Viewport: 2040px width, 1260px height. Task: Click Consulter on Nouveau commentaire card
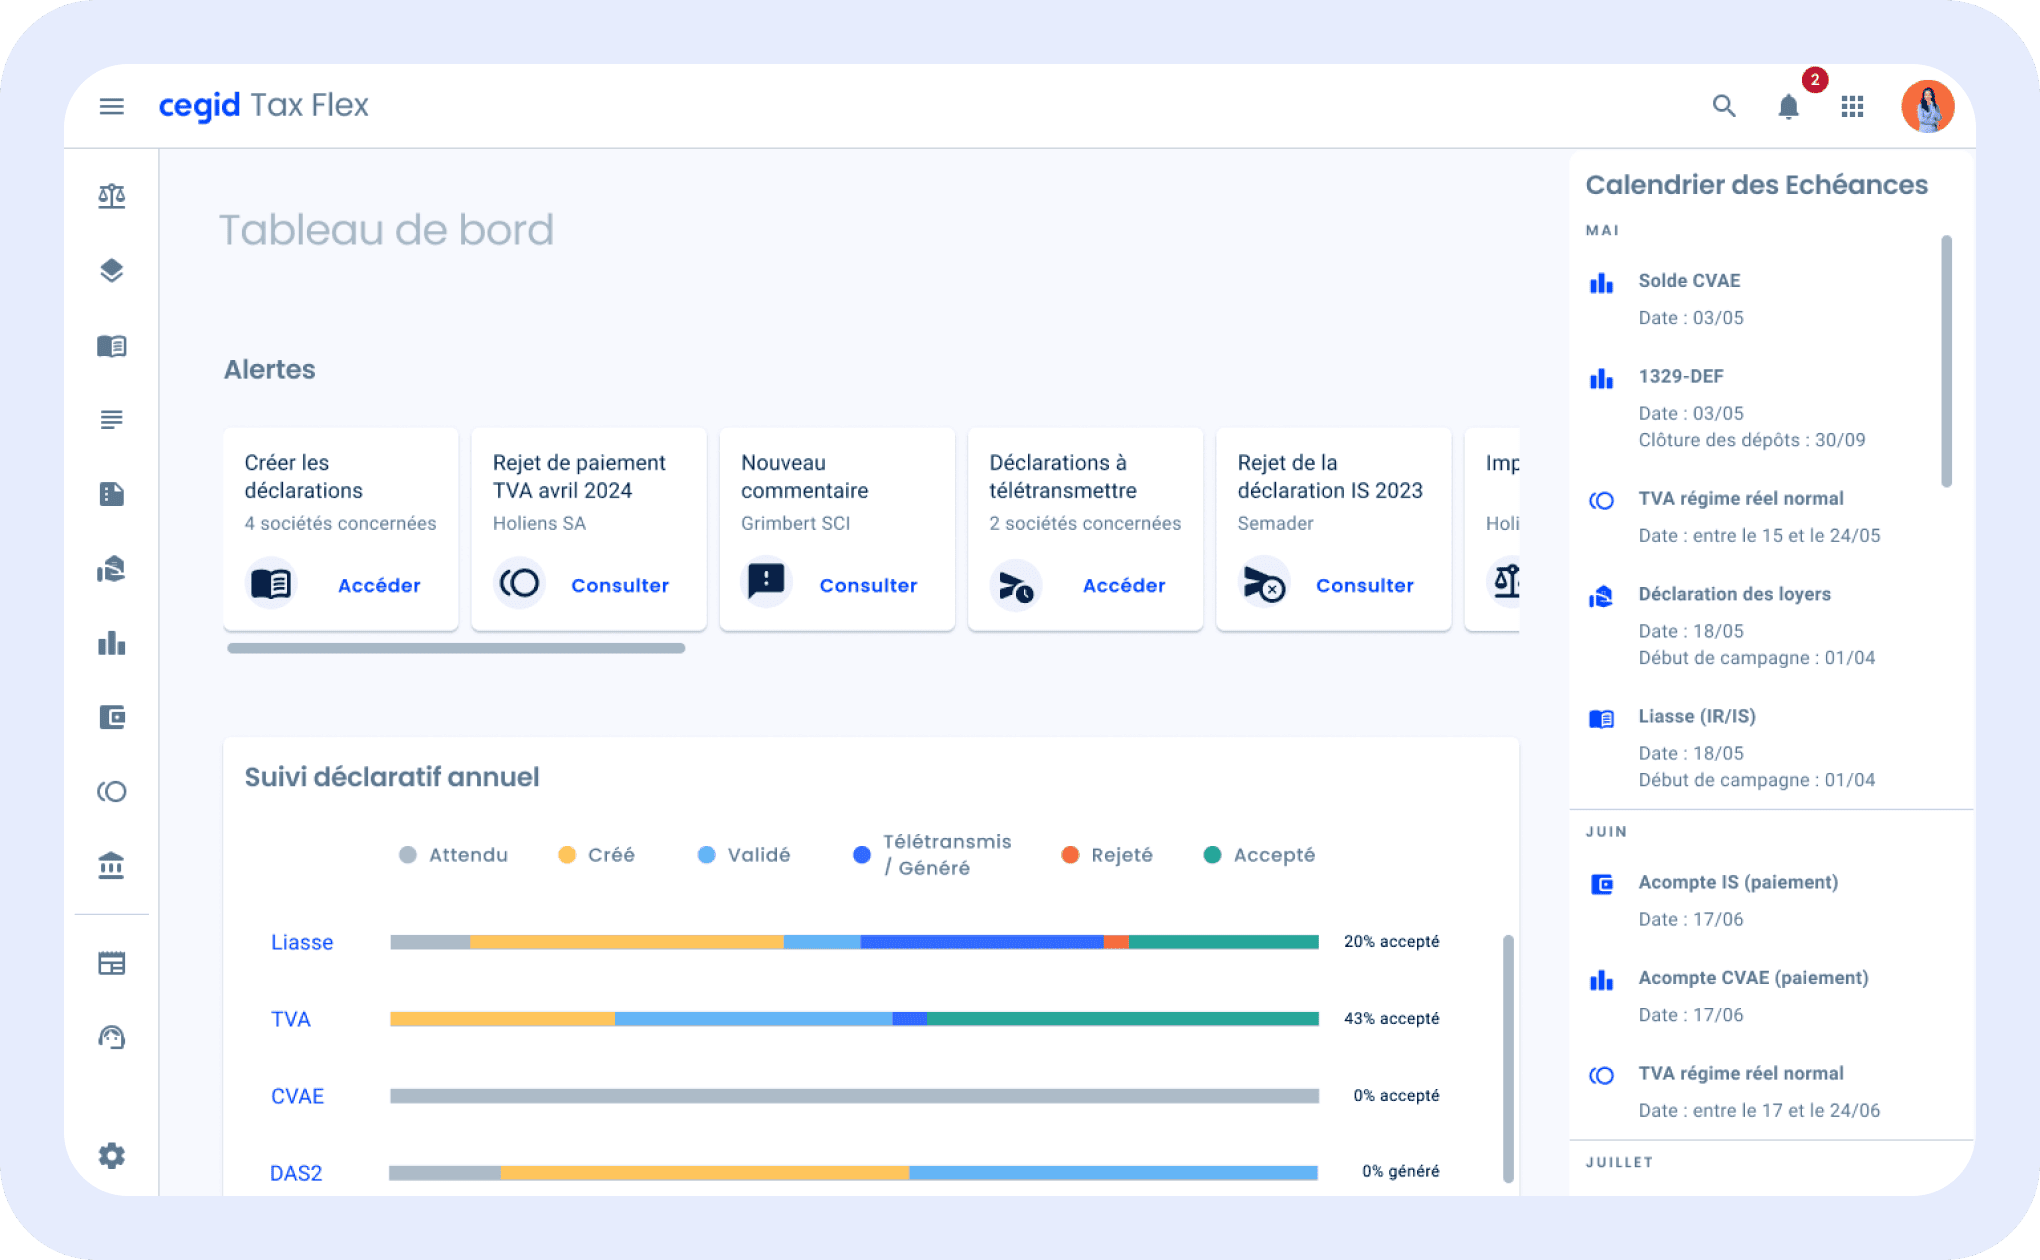pyautogui.click(x=868, y=585)
